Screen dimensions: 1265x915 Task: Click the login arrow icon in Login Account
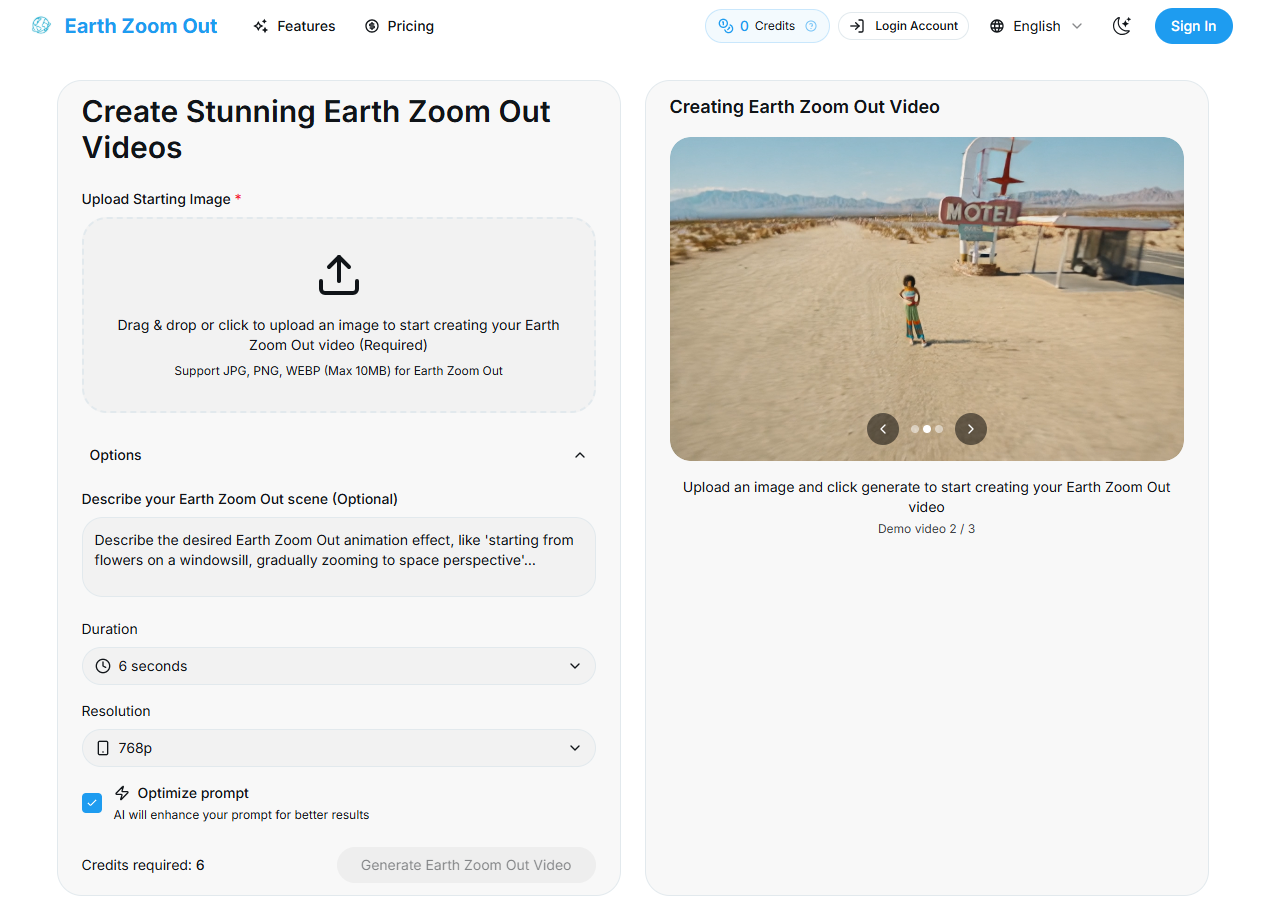pos(857,26)
